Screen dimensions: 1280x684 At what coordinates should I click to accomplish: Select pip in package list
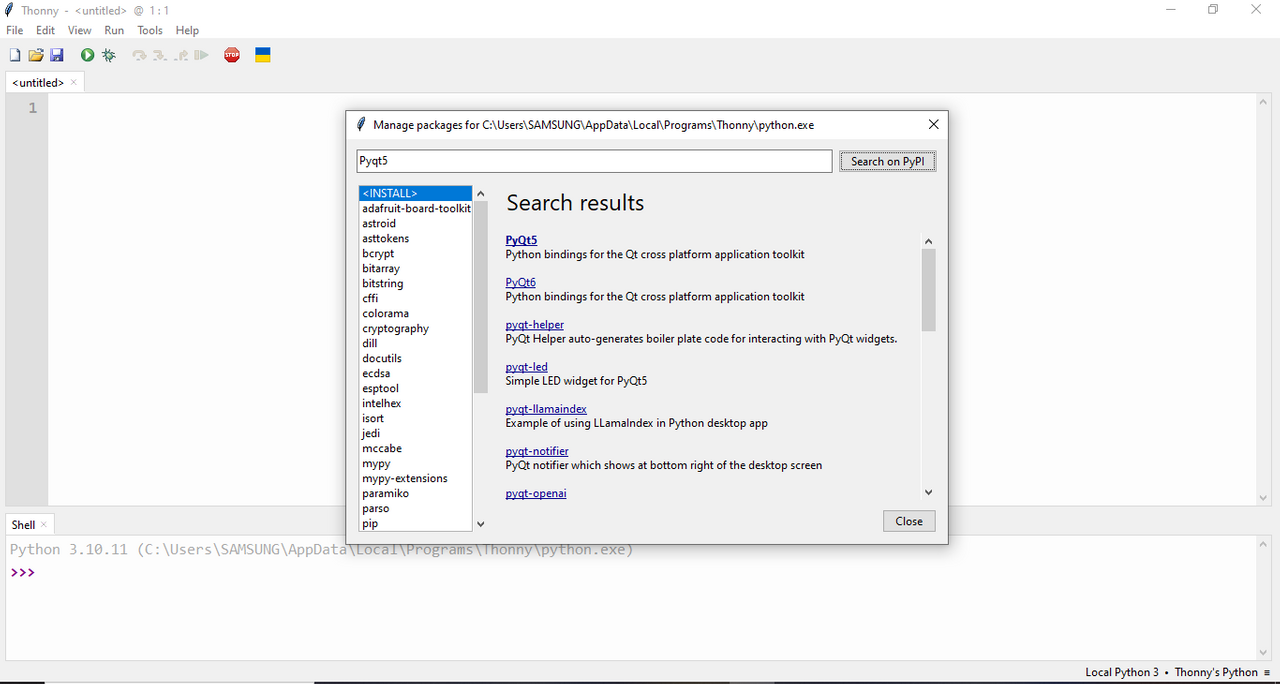click(415, 523)
